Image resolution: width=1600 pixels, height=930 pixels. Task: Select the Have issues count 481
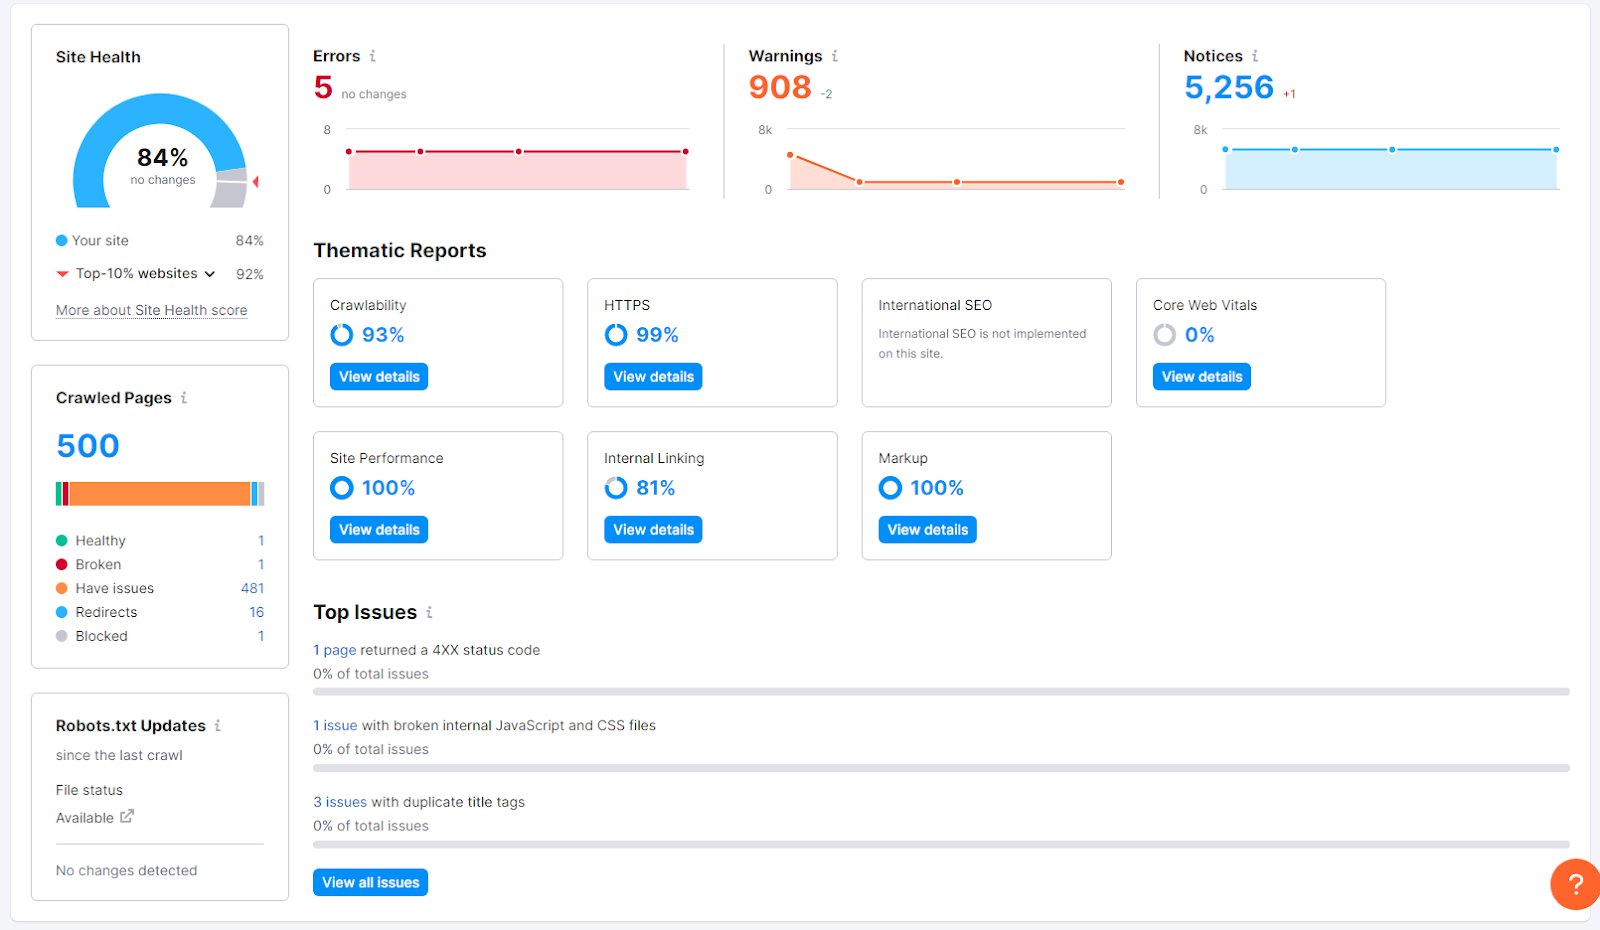252,588
